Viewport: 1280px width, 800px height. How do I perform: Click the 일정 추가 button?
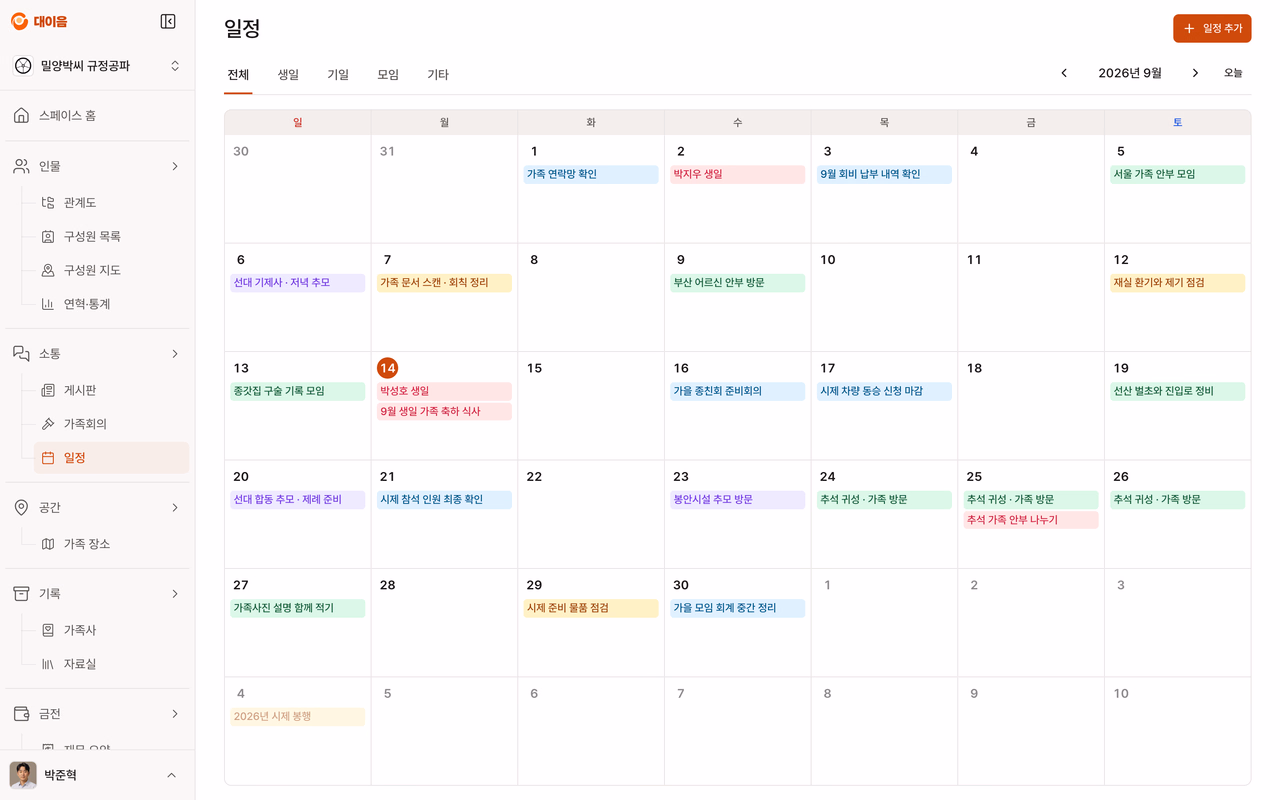[x=1212, y=29]
